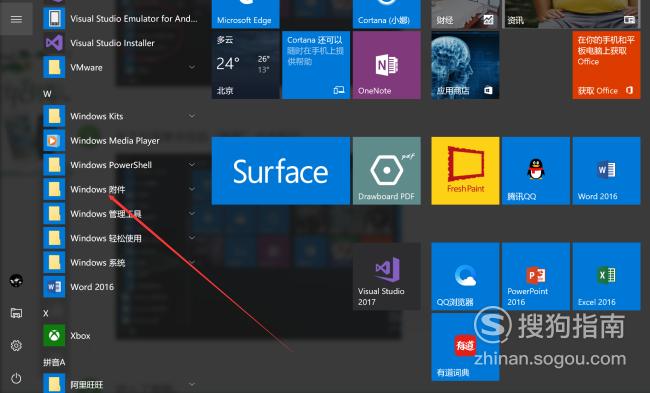Open the hamburger menu icon
This screenshot has width=650, height=393.
click(16, 19)
